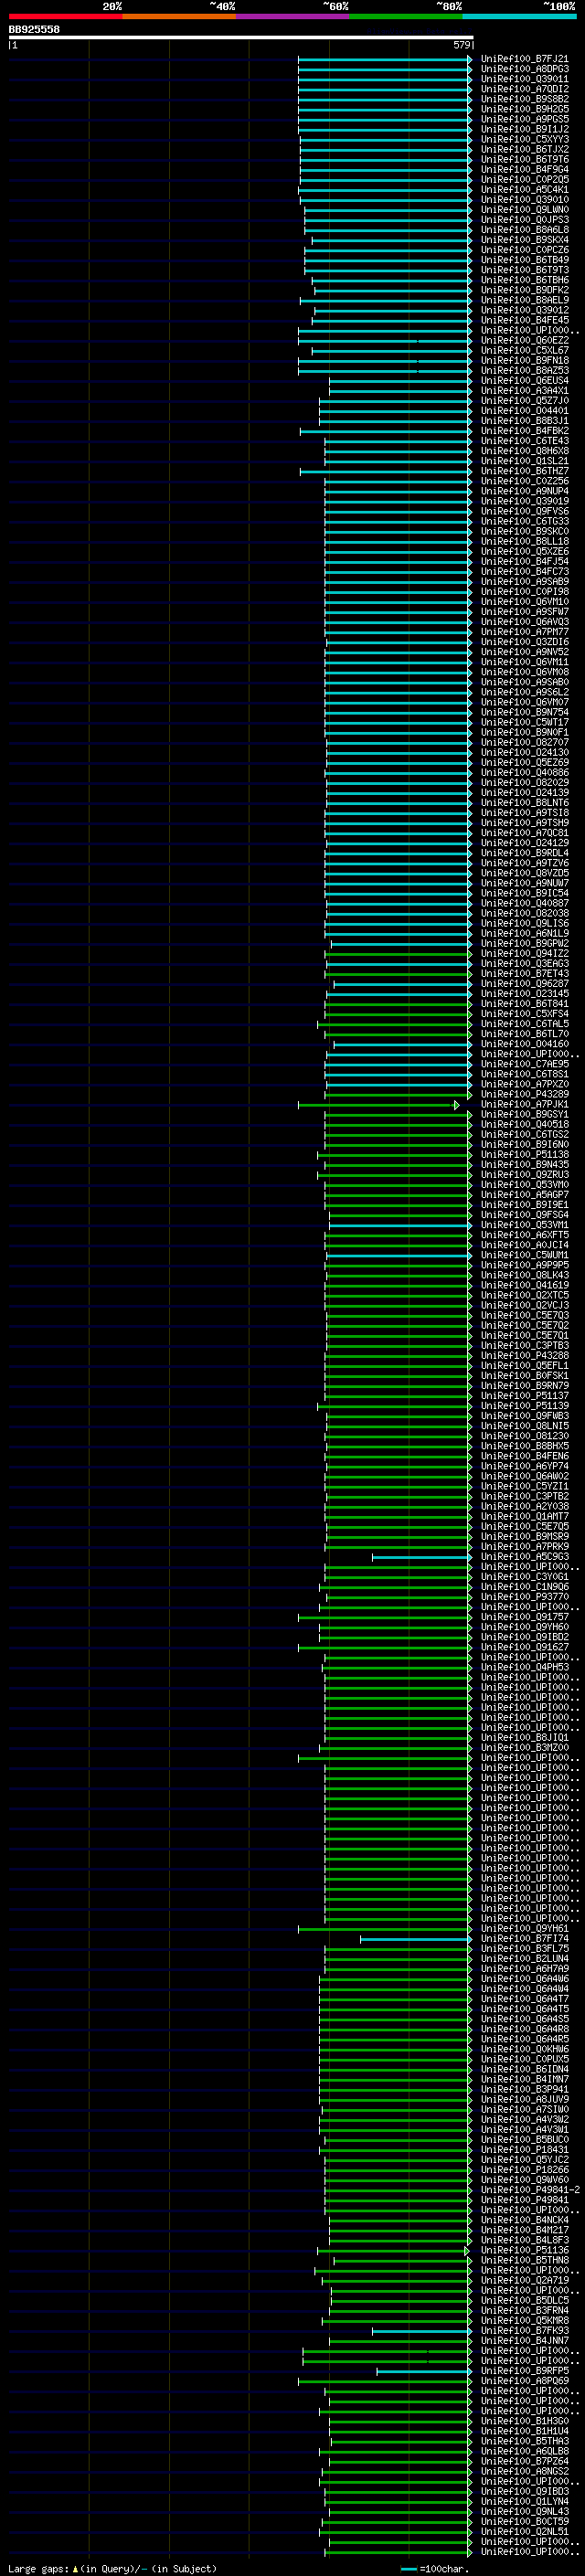Click the cyan bar for UniRef100_Q53VM1

(x=400, y=1225)
